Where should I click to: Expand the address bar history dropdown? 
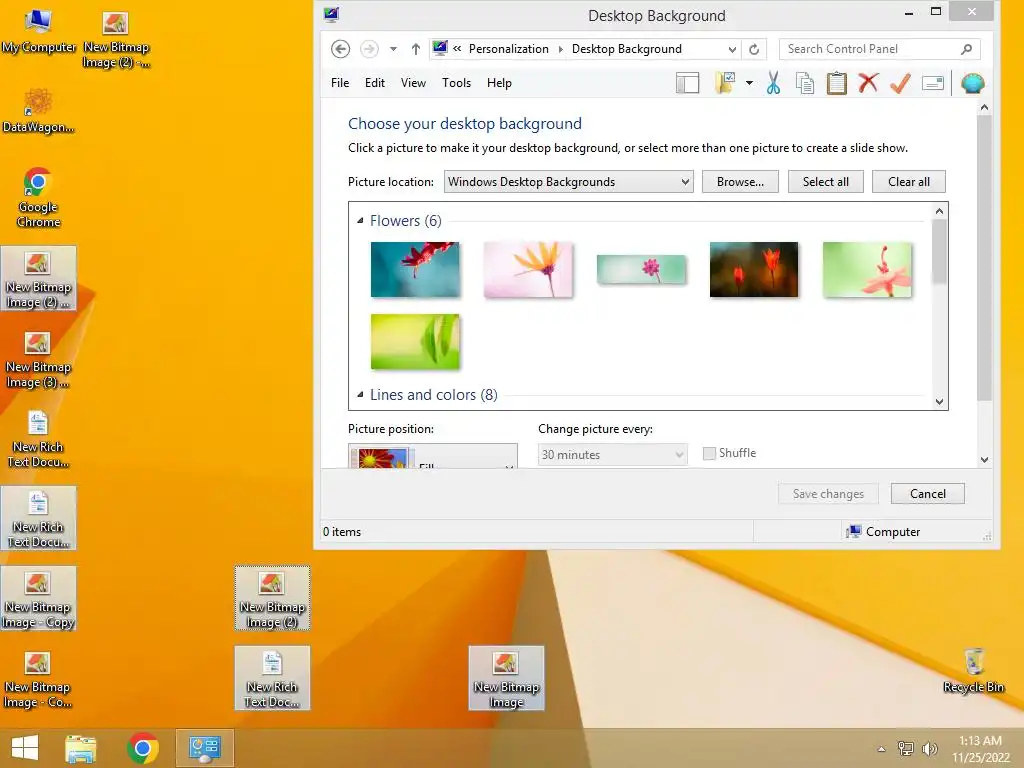coord(732,50)
